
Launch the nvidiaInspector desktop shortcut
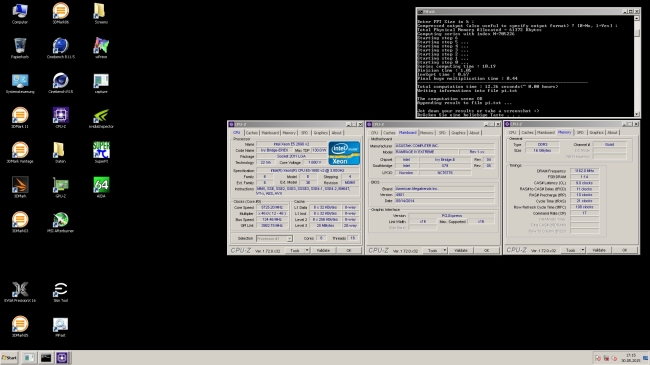pyautogui.click(x=101, y=117)
